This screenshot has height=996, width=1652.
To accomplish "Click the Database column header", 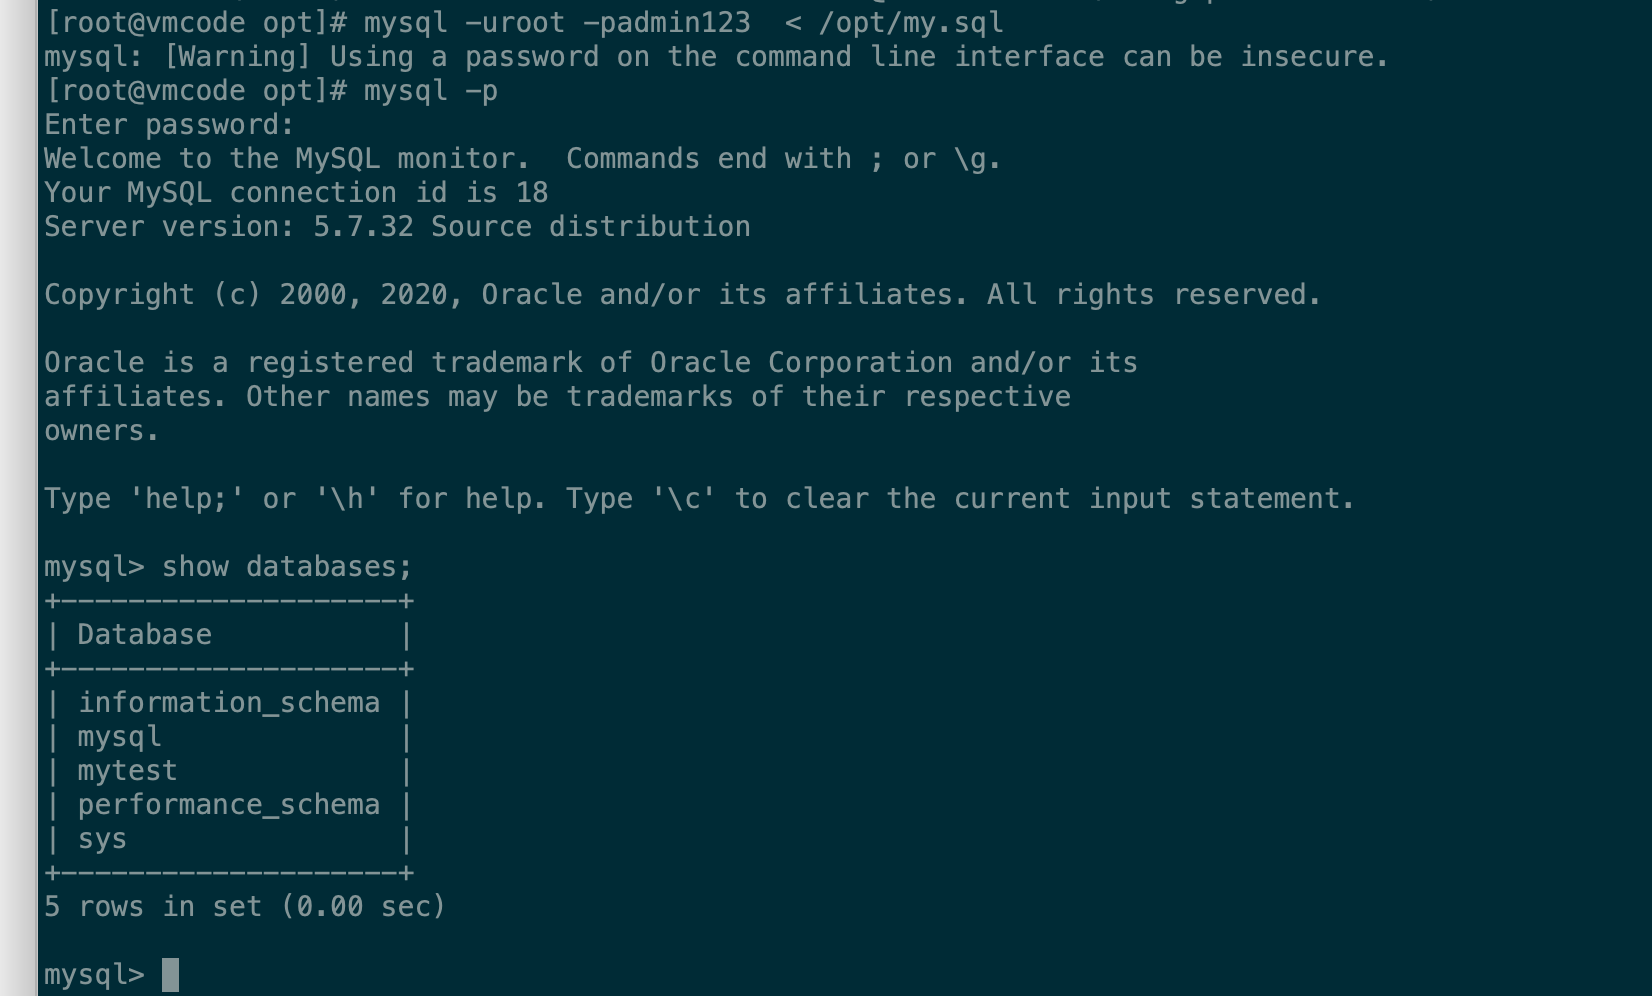I will click(x=144, y=635).
